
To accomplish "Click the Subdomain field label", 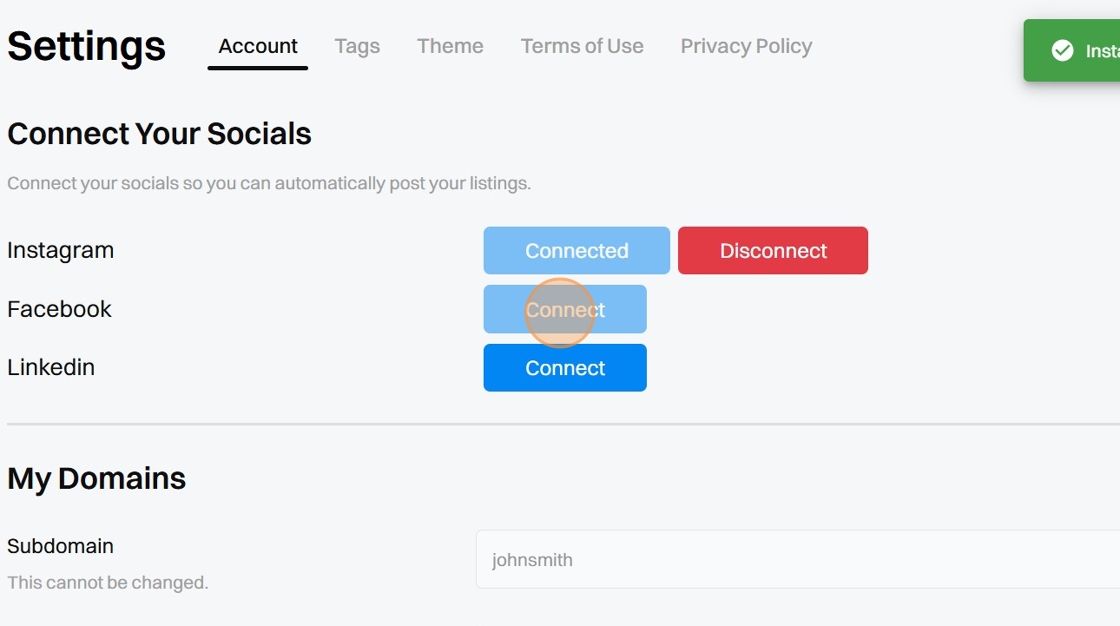I will pyautogui.click(x=60, y=546).
